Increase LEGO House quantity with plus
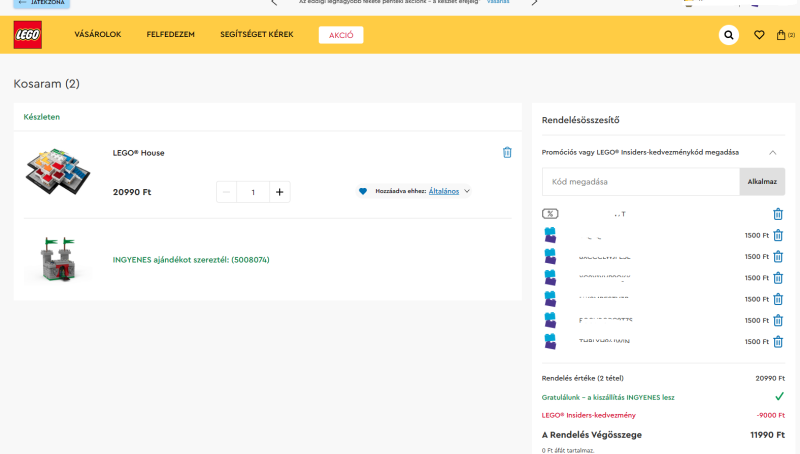Screen dimensions: 800x454 pos(280,192)
